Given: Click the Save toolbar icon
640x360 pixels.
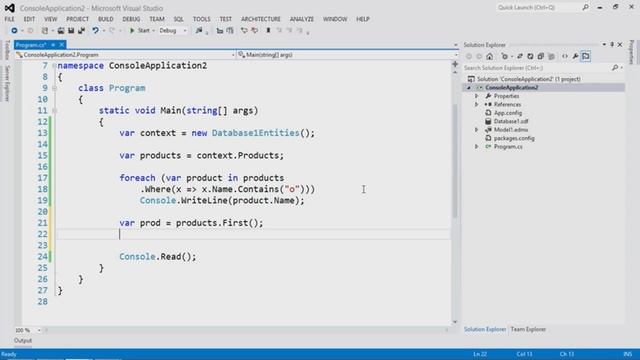Looking at the screenshot, I should pyautogui.click(x=71, y=31).
